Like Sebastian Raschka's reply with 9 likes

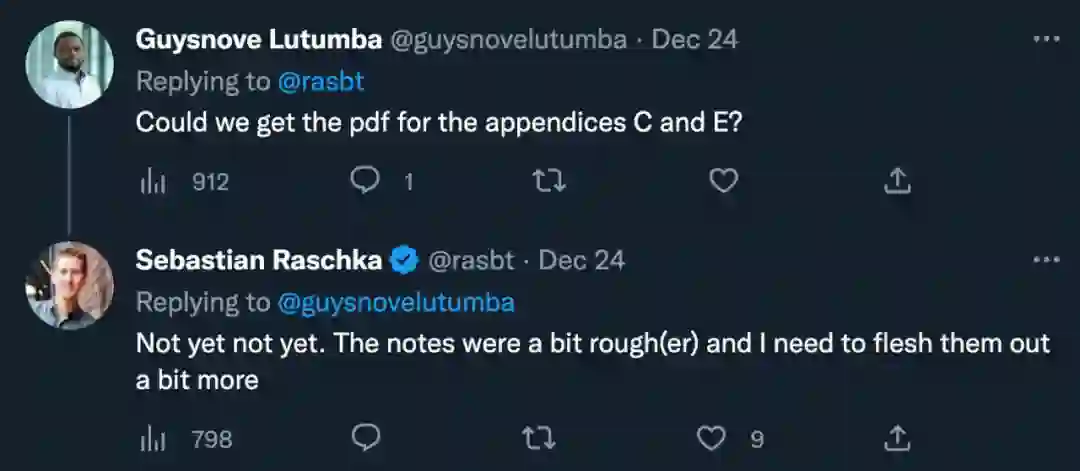pos(711,437)
